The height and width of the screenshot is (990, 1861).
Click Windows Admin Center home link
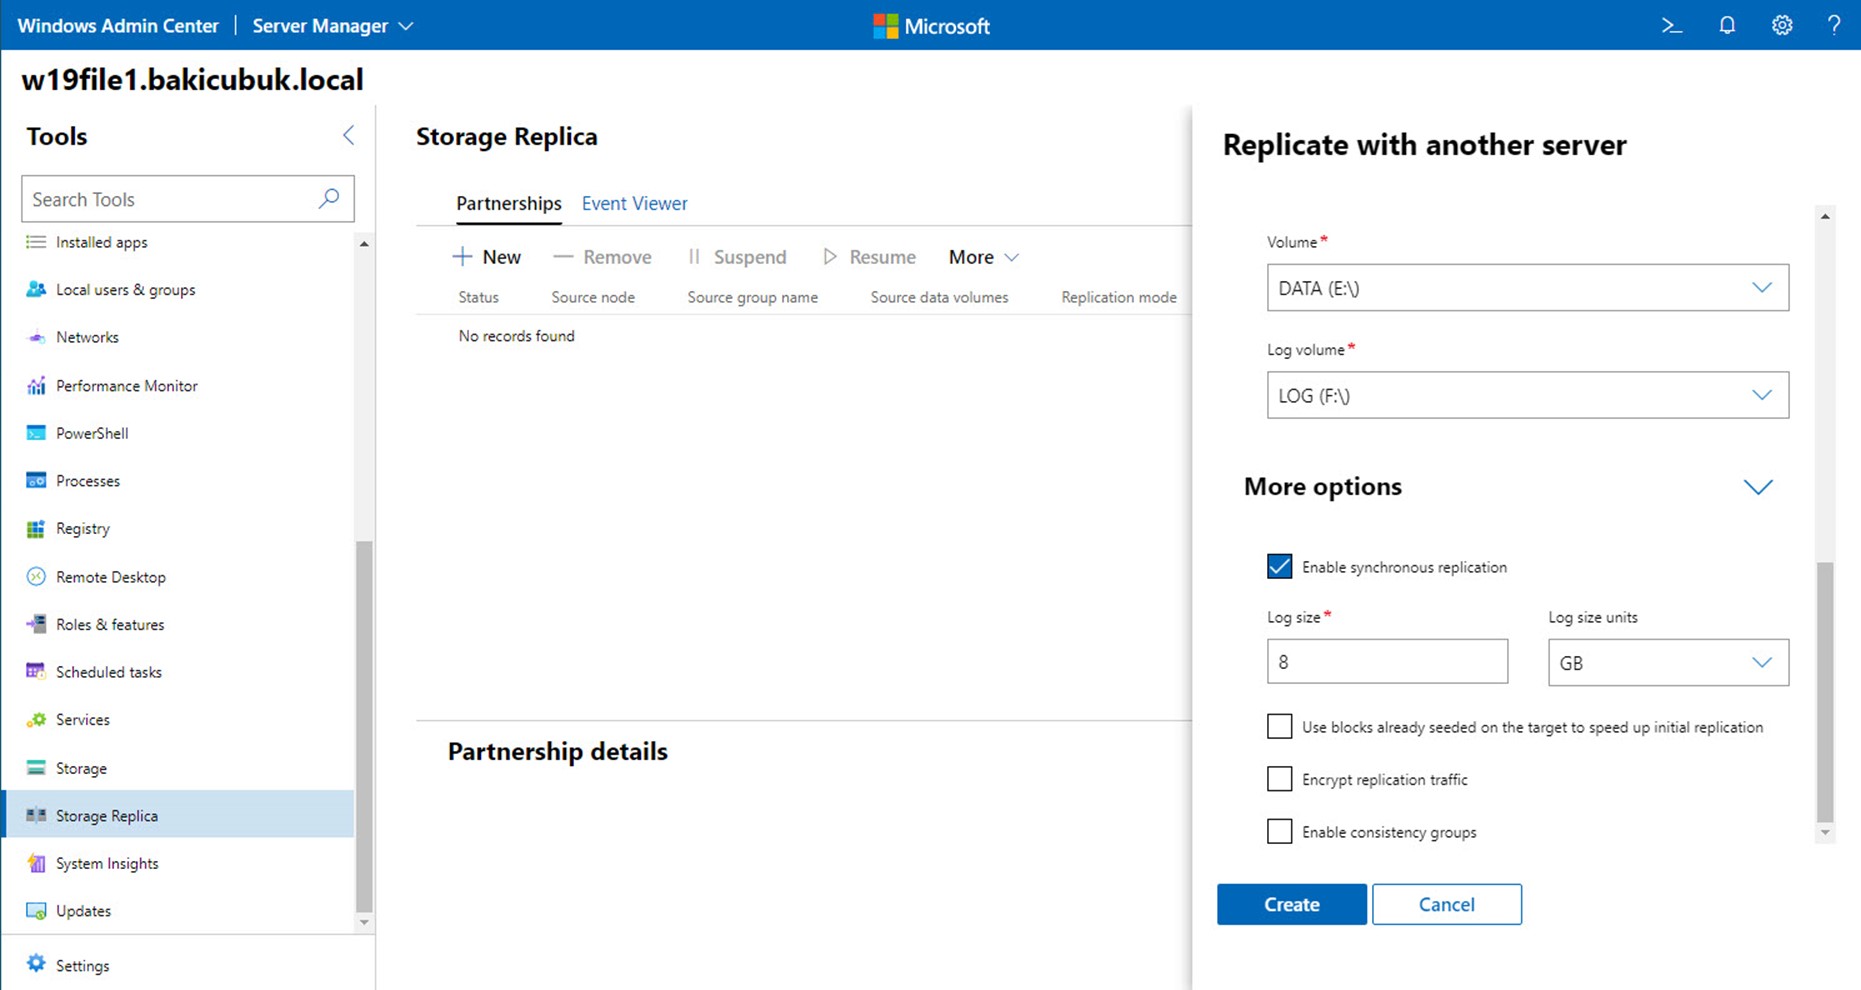(118, 26)
